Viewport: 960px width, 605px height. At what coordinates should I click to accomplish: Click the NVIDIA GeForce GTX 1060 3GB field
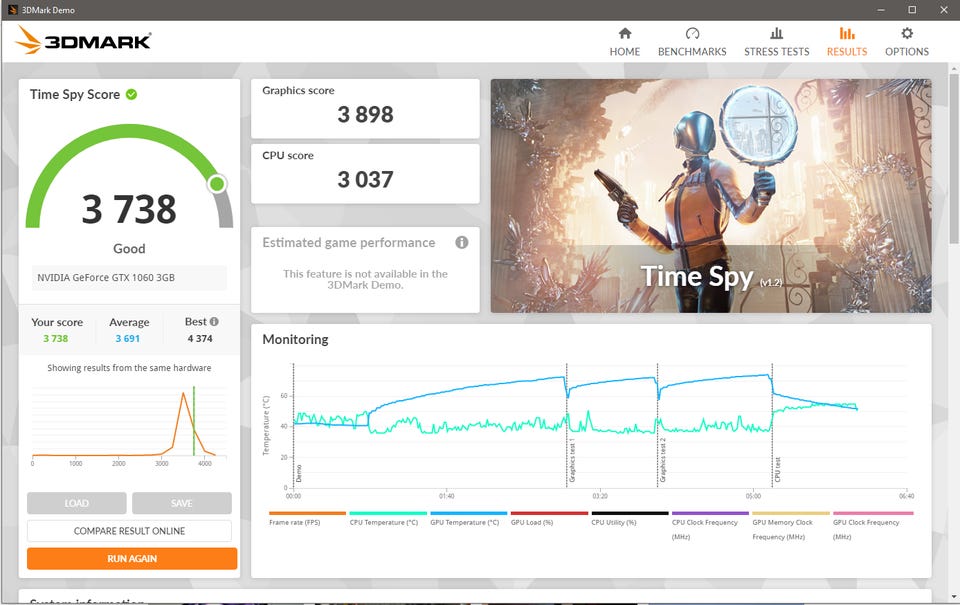tap(129, 277)
